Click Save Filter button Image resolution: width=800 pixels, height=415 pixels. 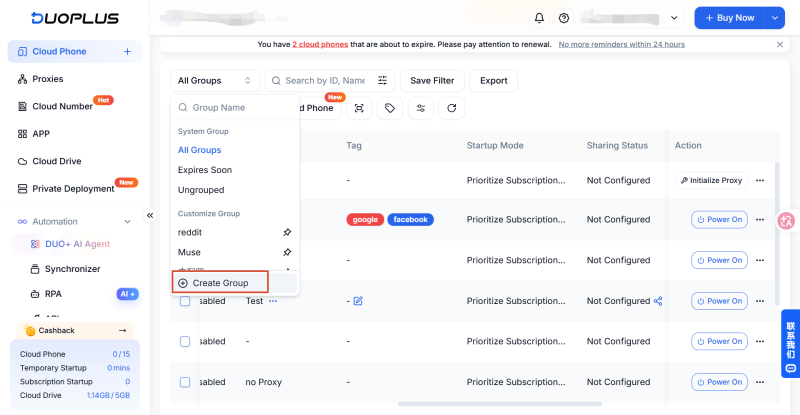pos(432,81)
